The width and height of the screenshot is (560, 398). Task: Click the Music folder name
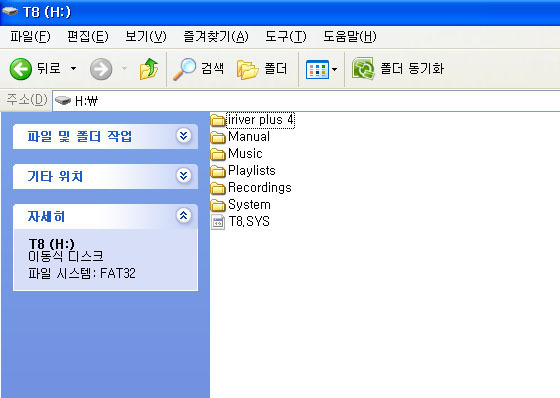pos(245,154)
